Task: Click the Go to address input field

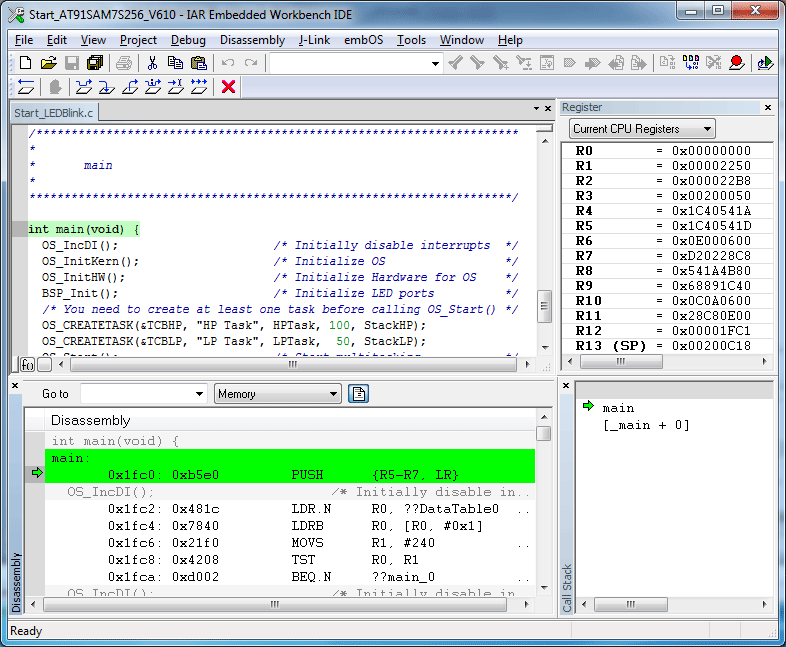Action: [x=138, y=394]
